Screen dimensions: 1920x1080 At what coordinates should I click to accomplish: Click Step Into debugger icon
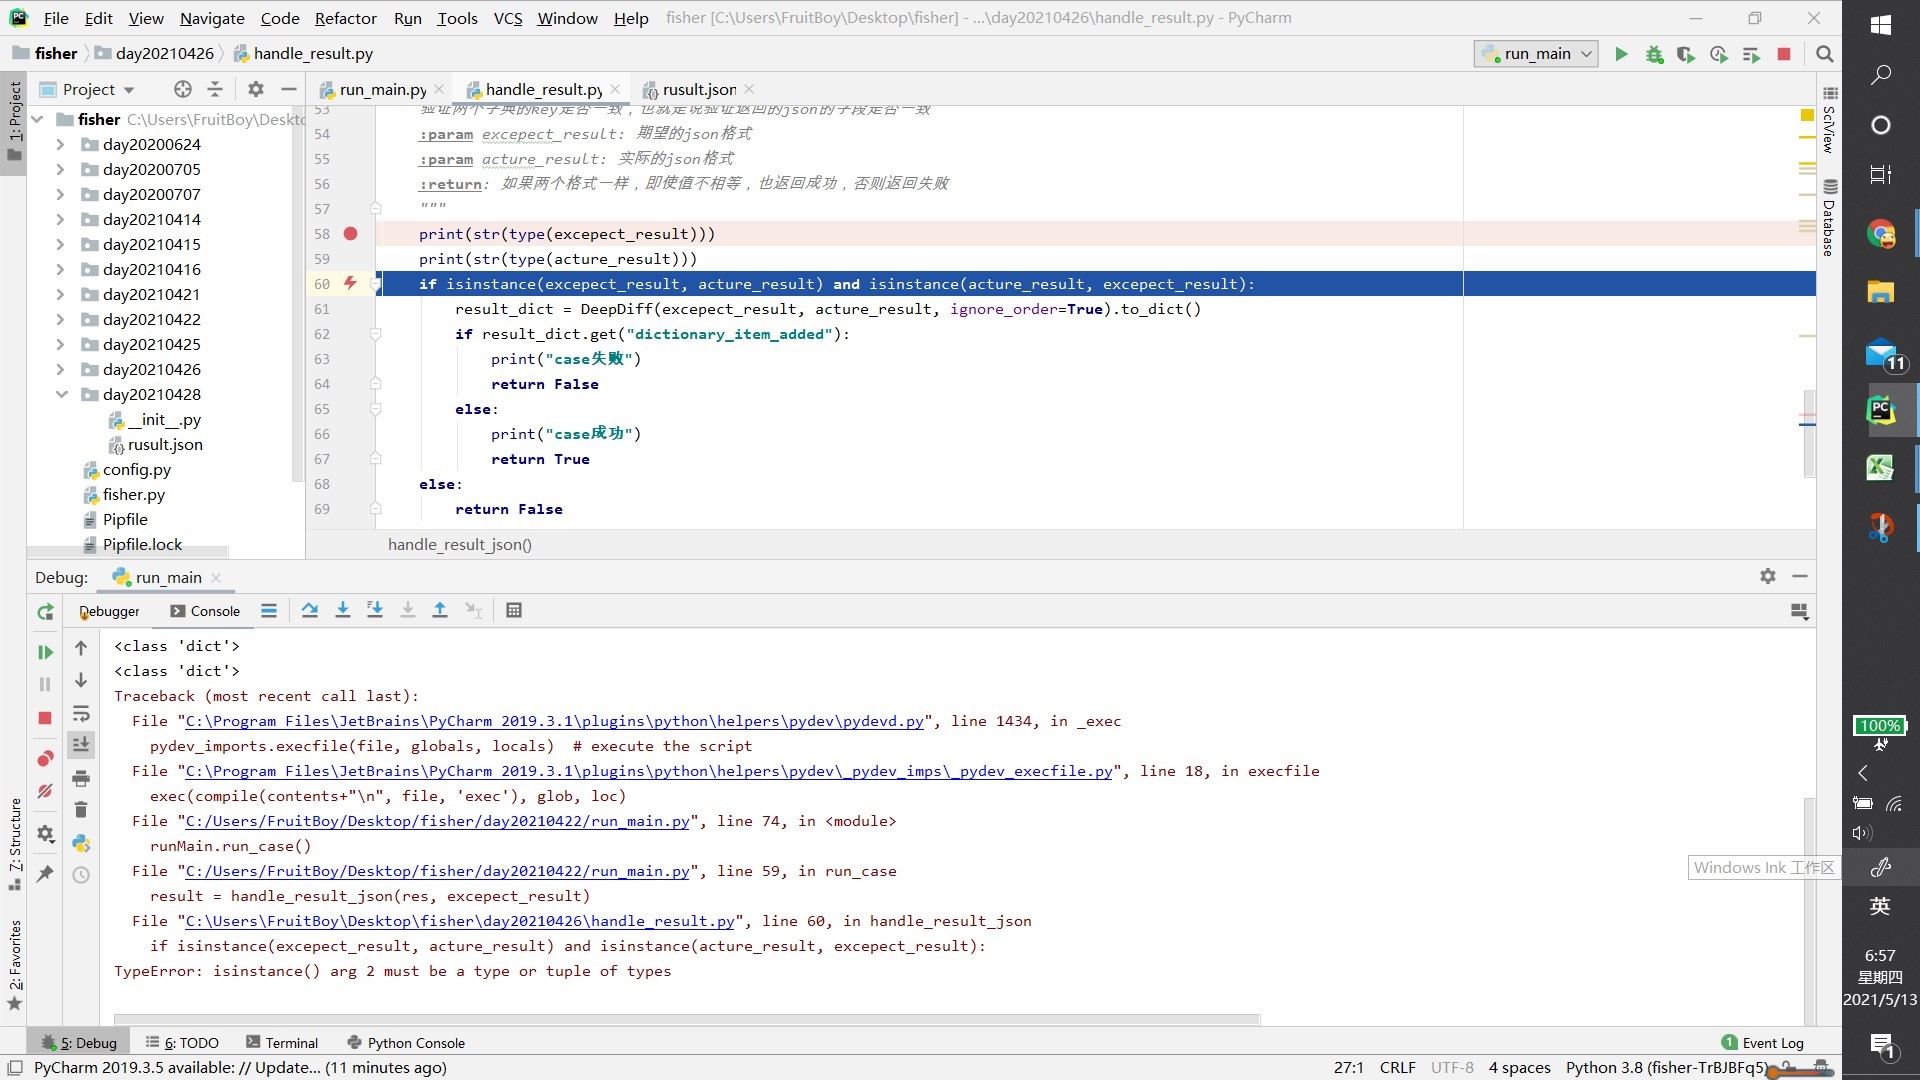coord(343,610)
